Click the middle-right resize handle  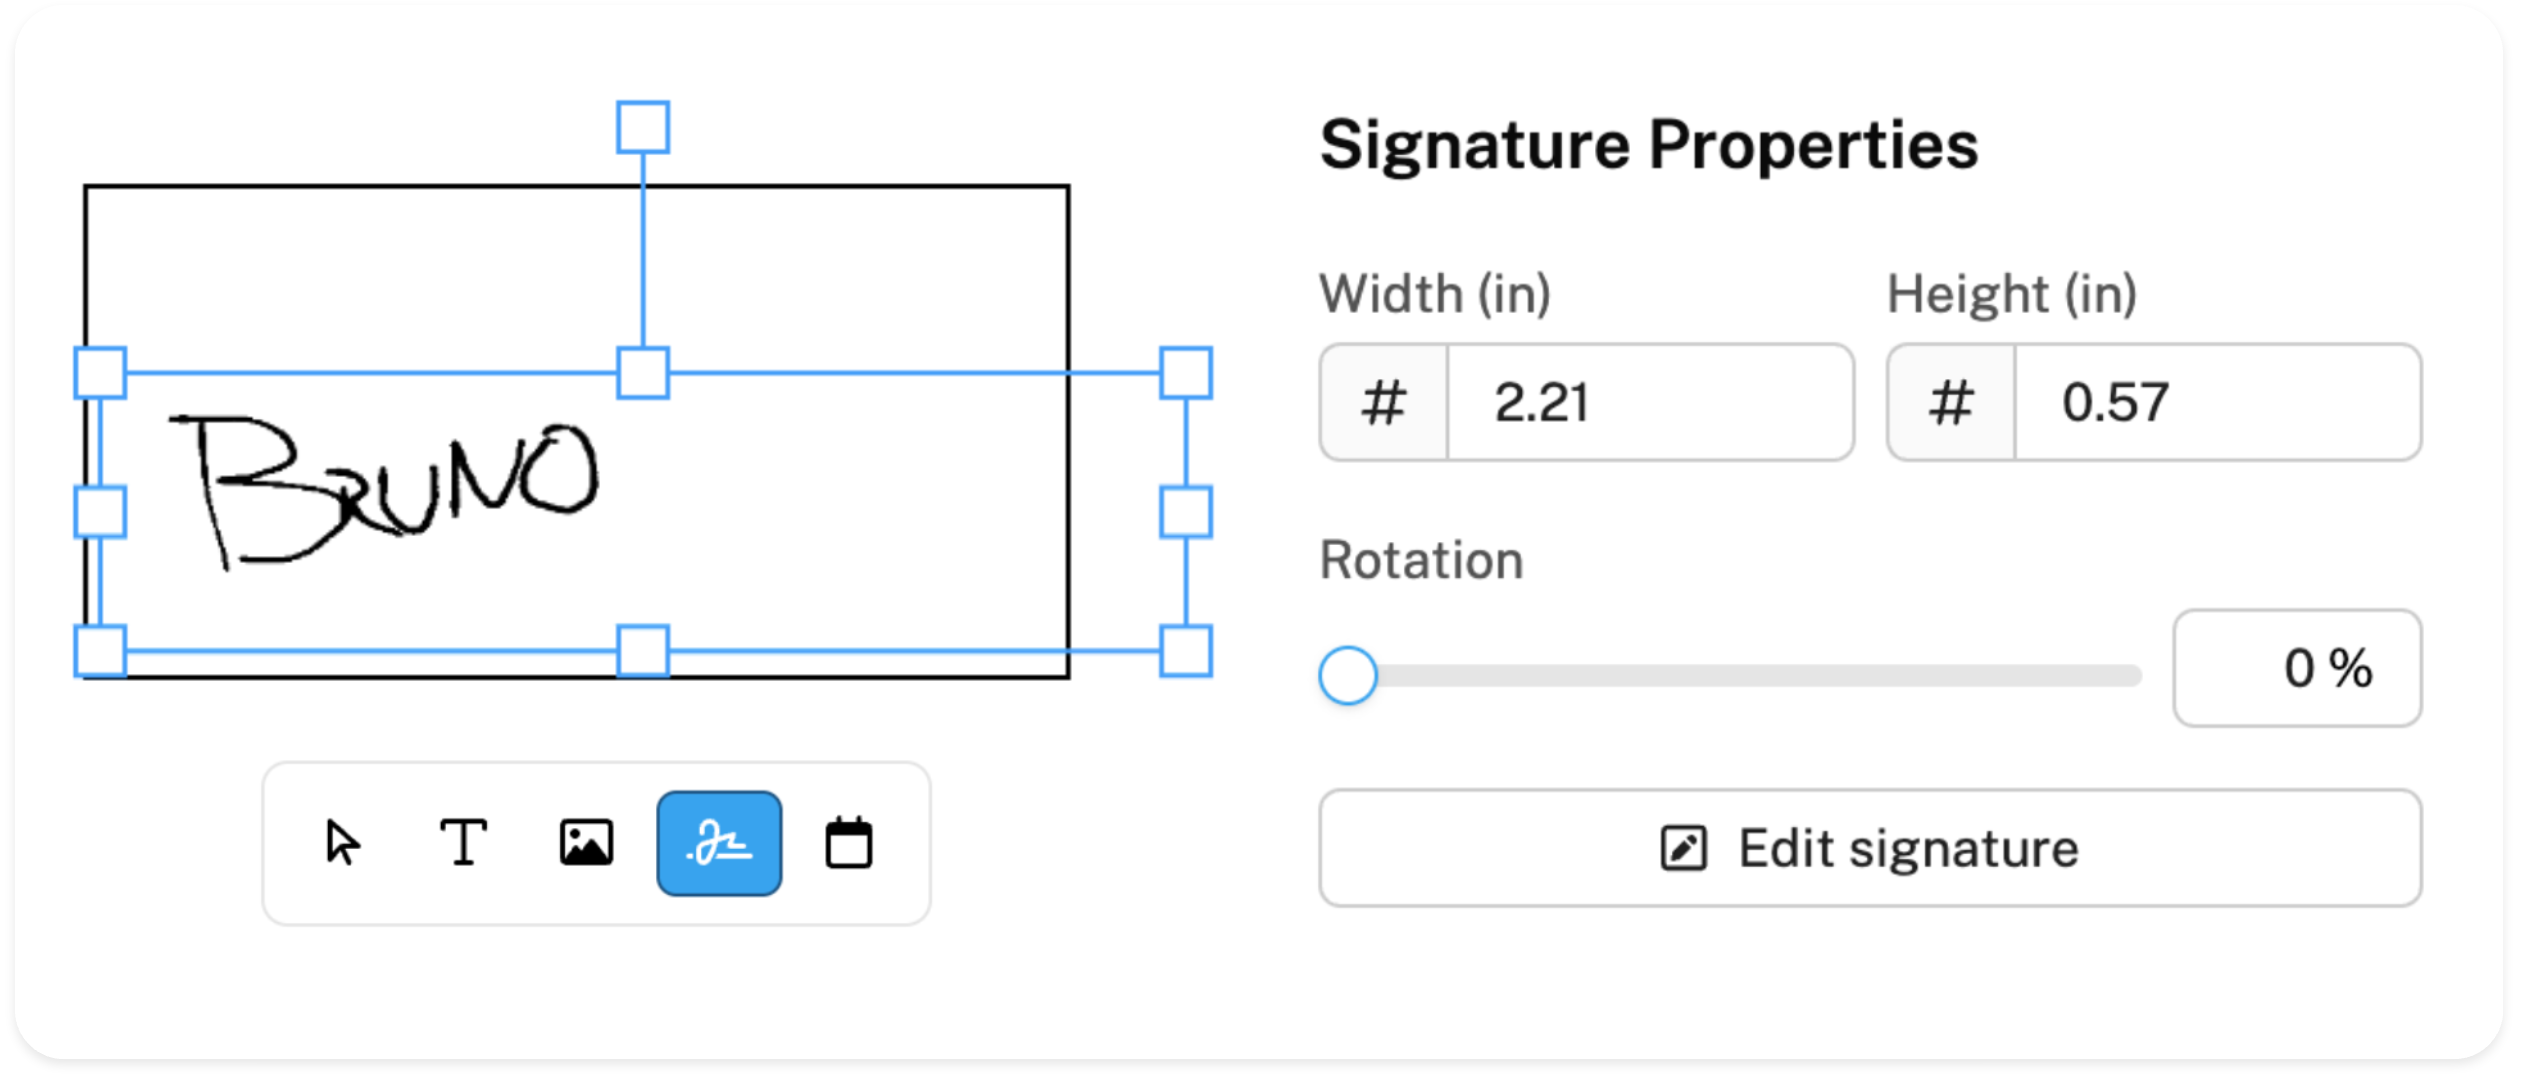[1186, 512]
